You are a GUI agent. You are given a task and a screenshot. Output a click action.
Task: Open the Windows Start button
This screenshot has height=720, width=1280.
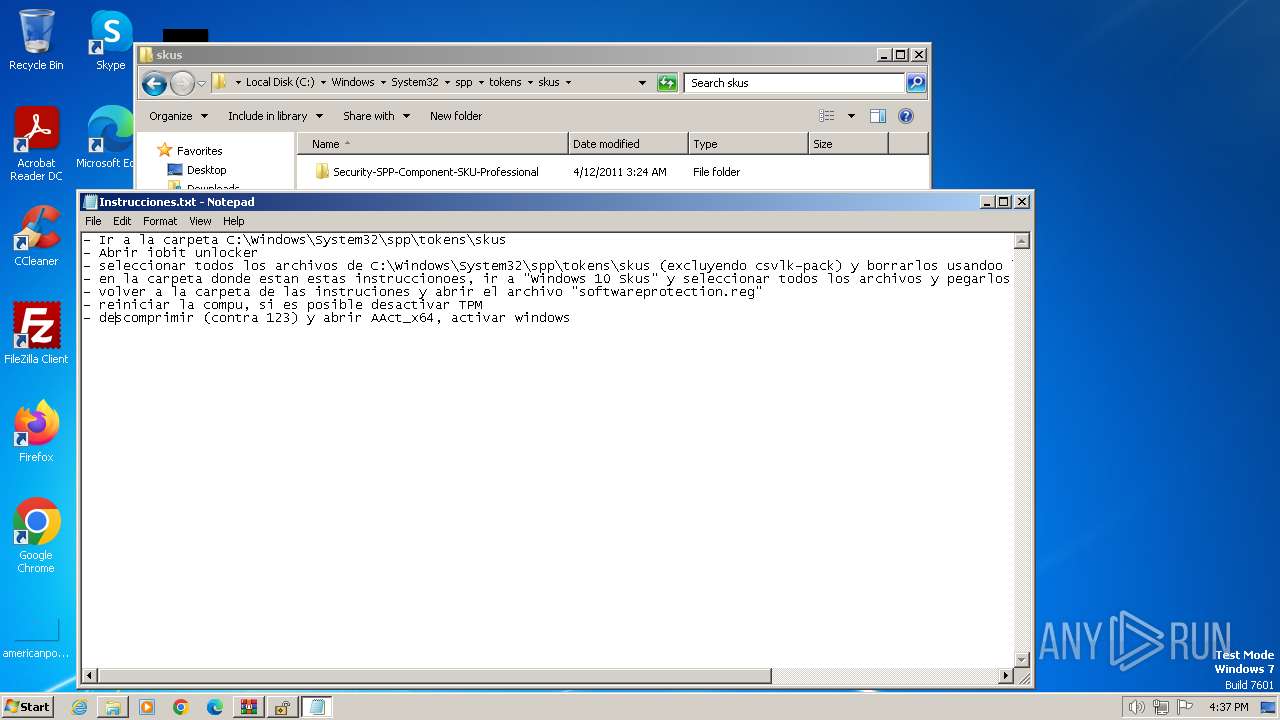[28, 707]
